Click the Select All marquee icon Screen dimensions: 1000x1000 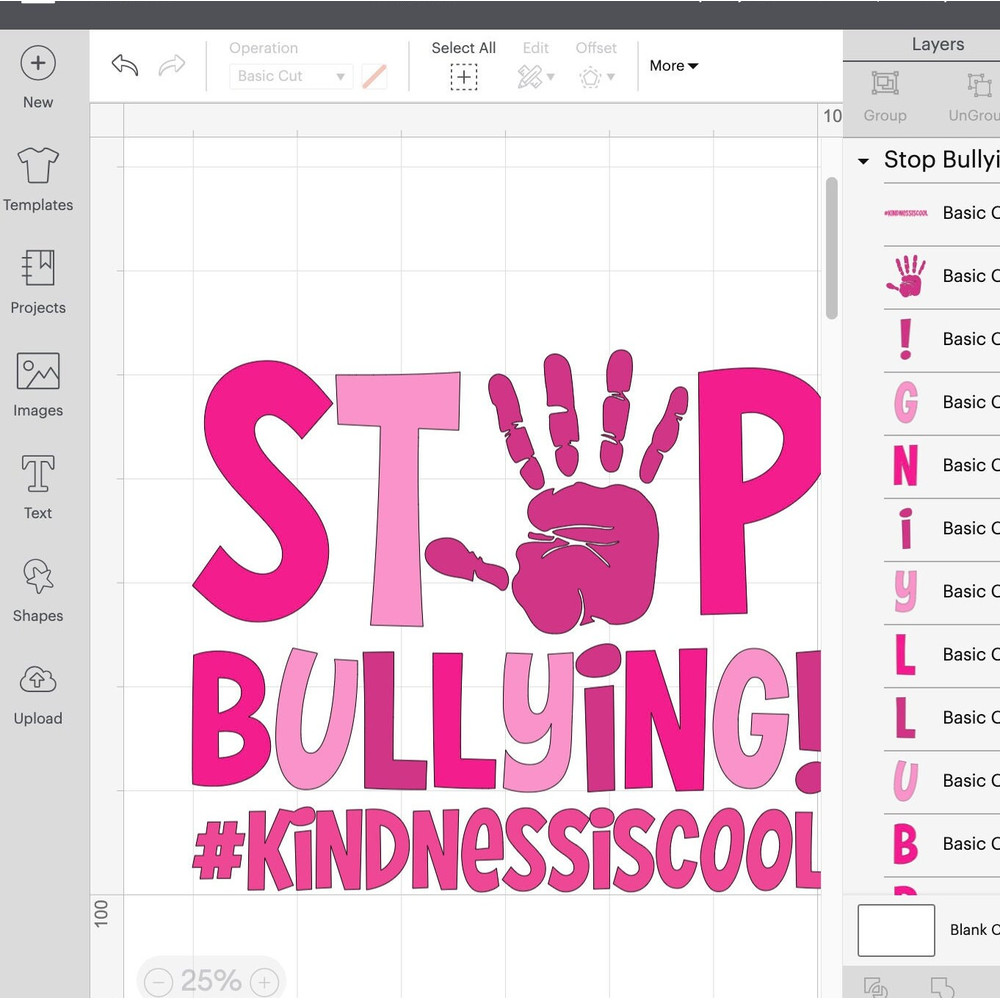463,75
